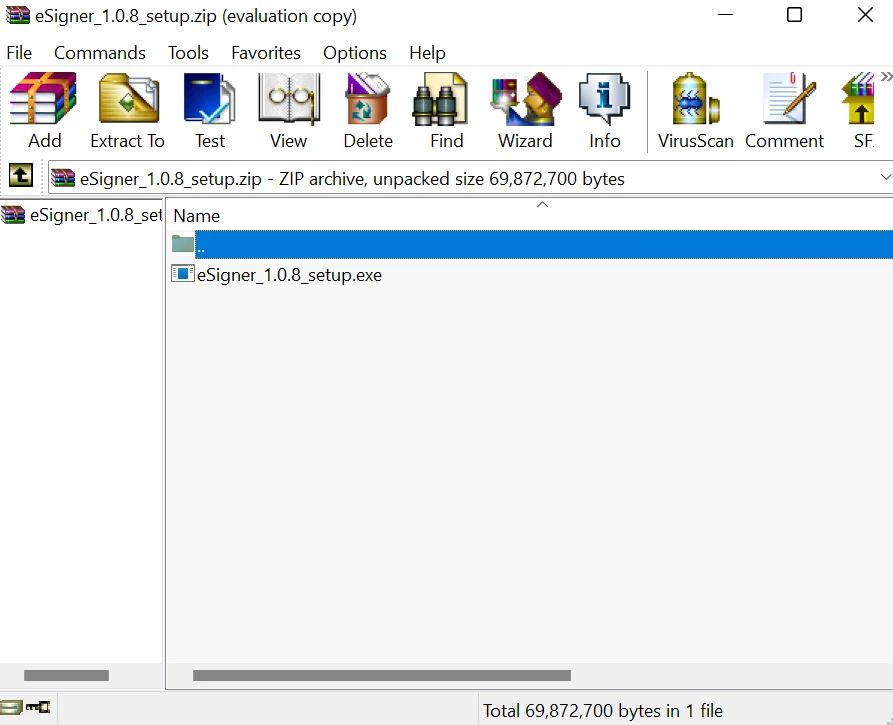Open the Favorites menu

[265, 53]
